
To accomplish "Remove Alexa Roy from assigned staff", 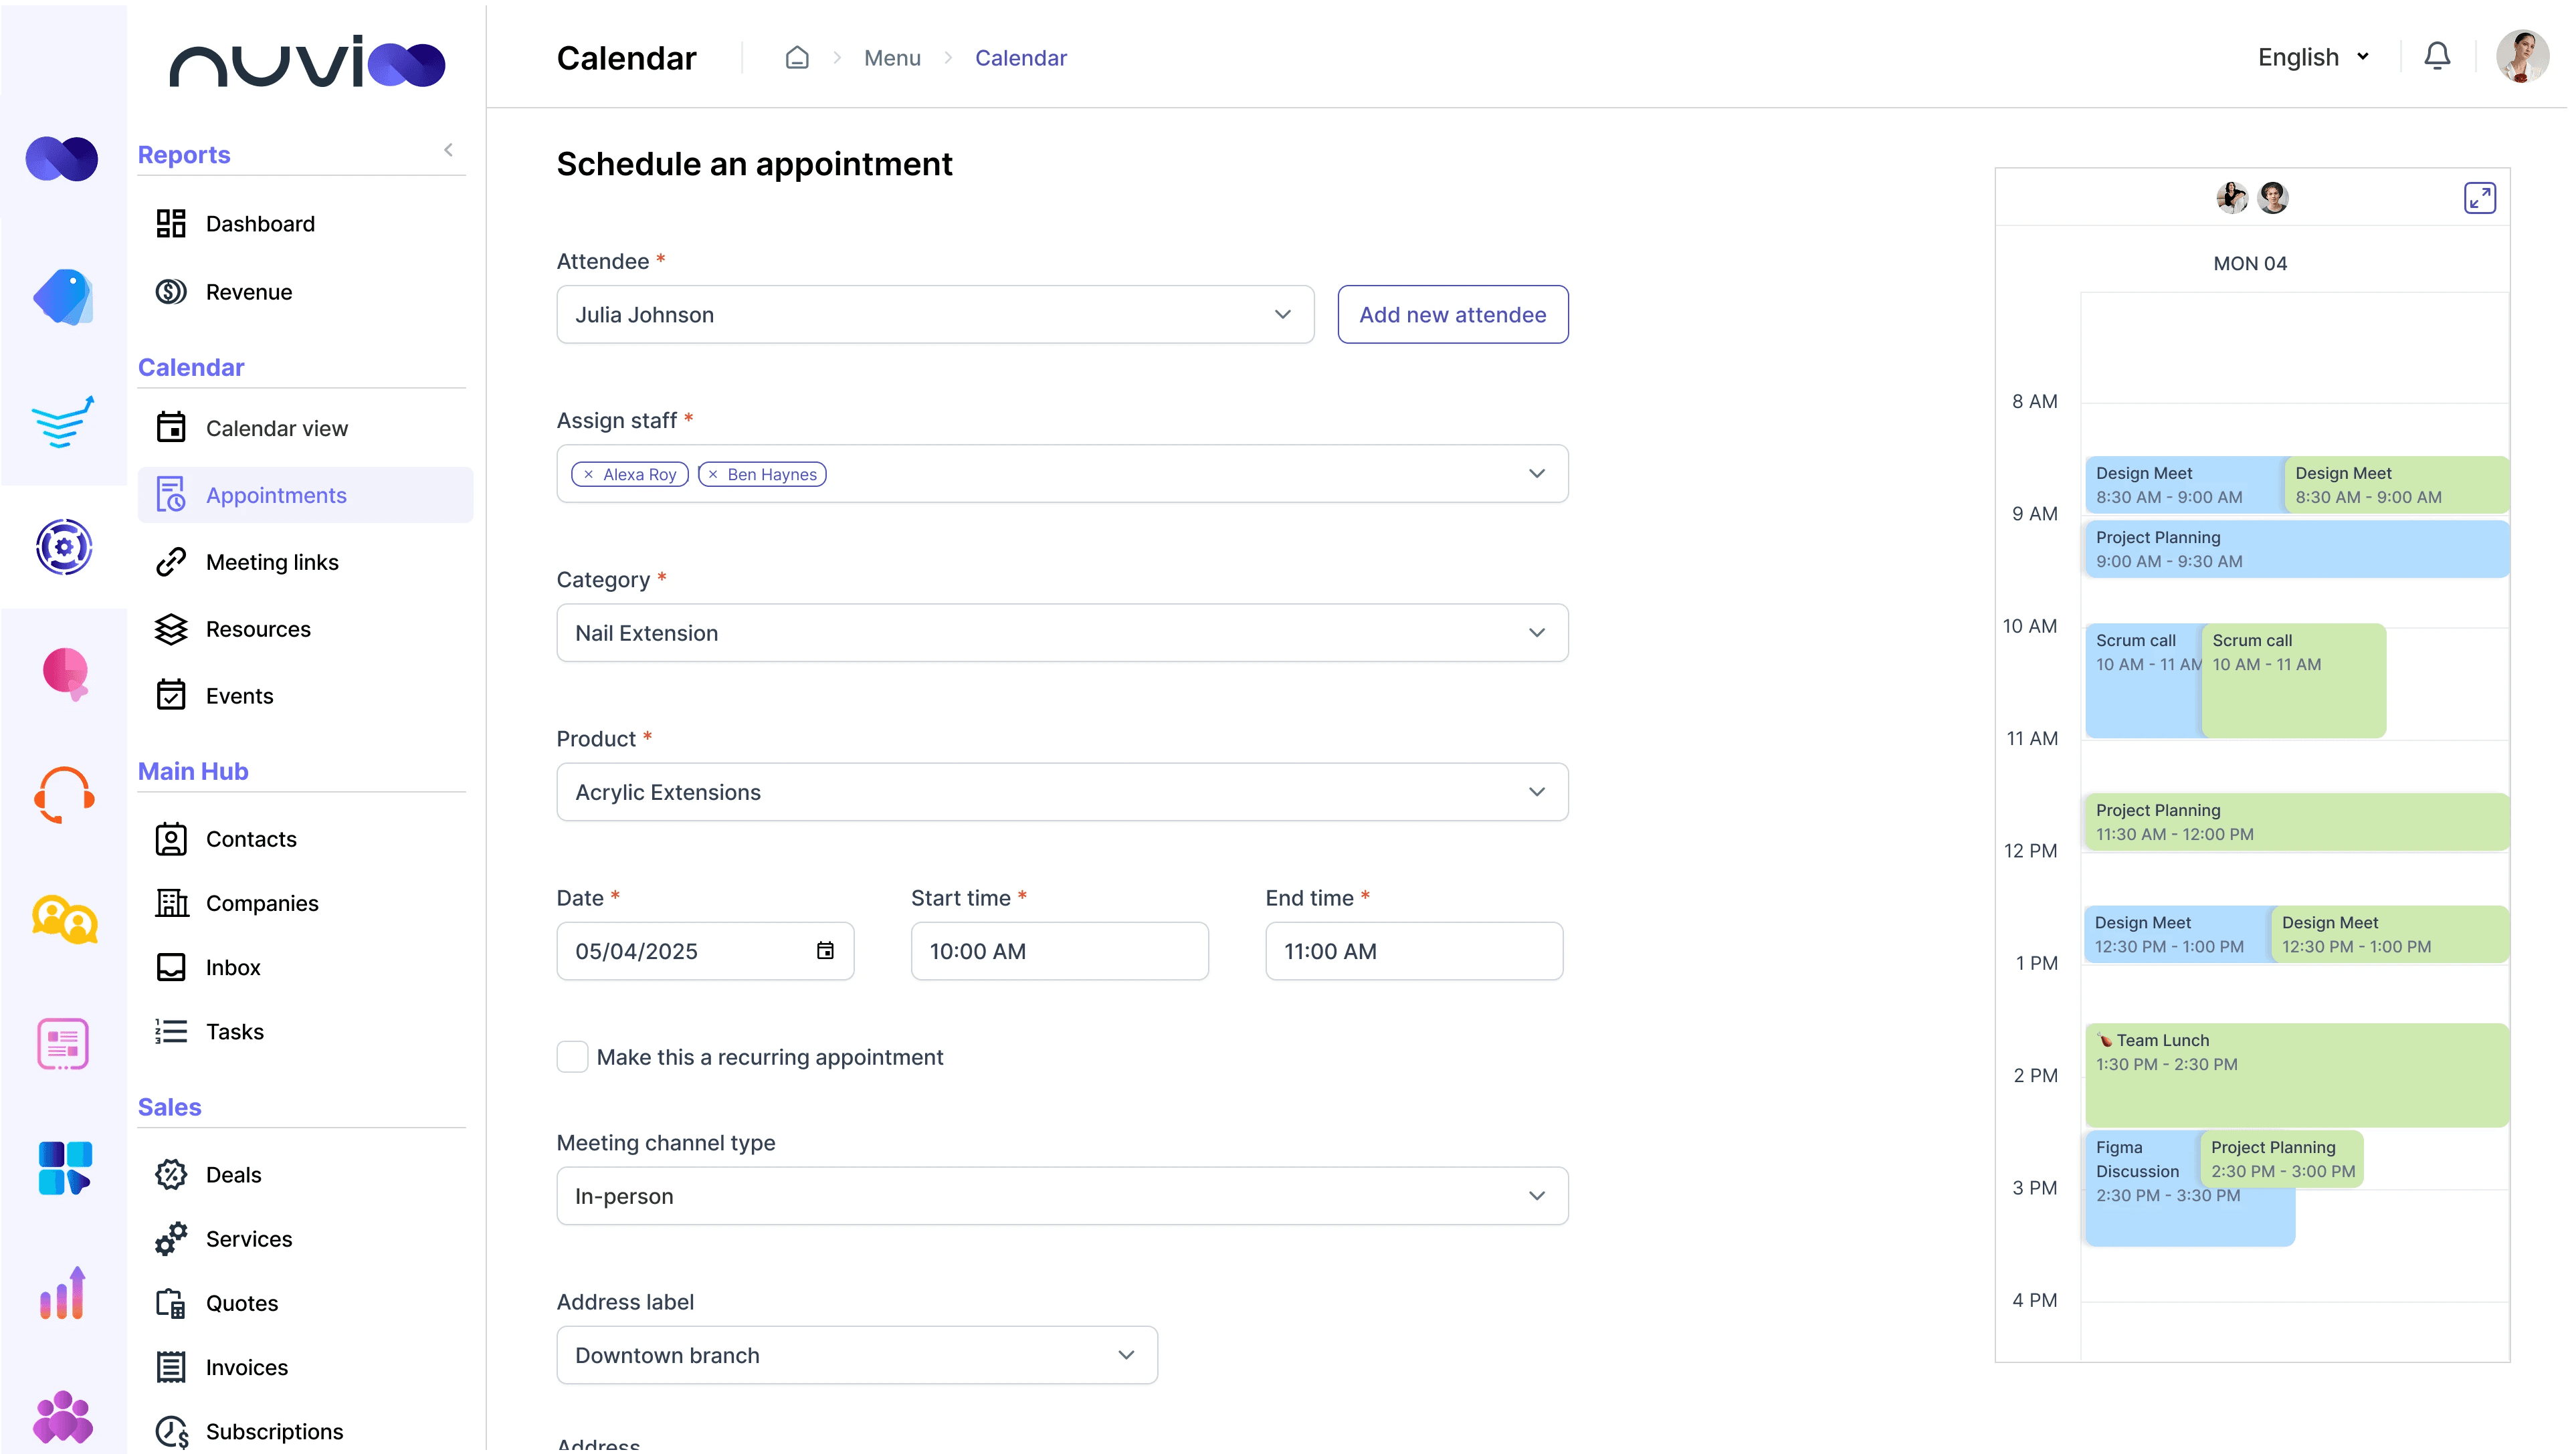I will pos(589,474).
